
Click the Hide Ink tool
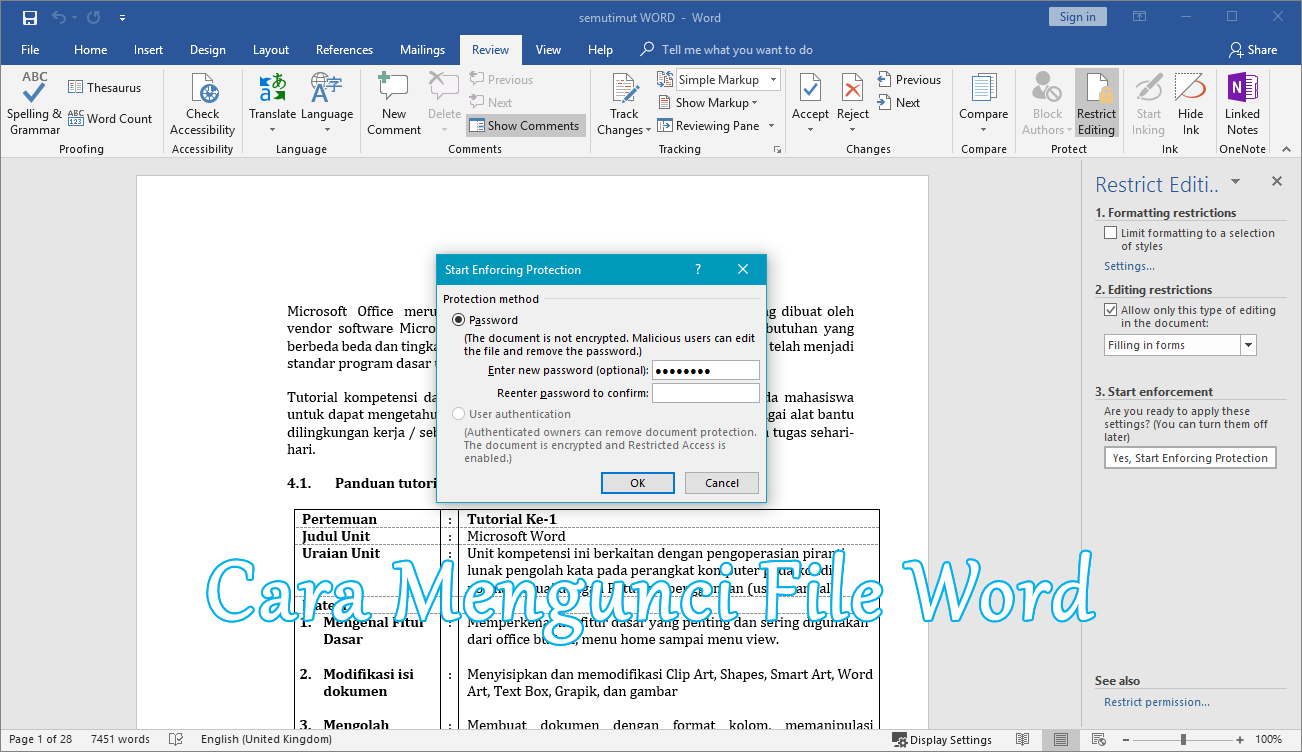(1191, 103)
